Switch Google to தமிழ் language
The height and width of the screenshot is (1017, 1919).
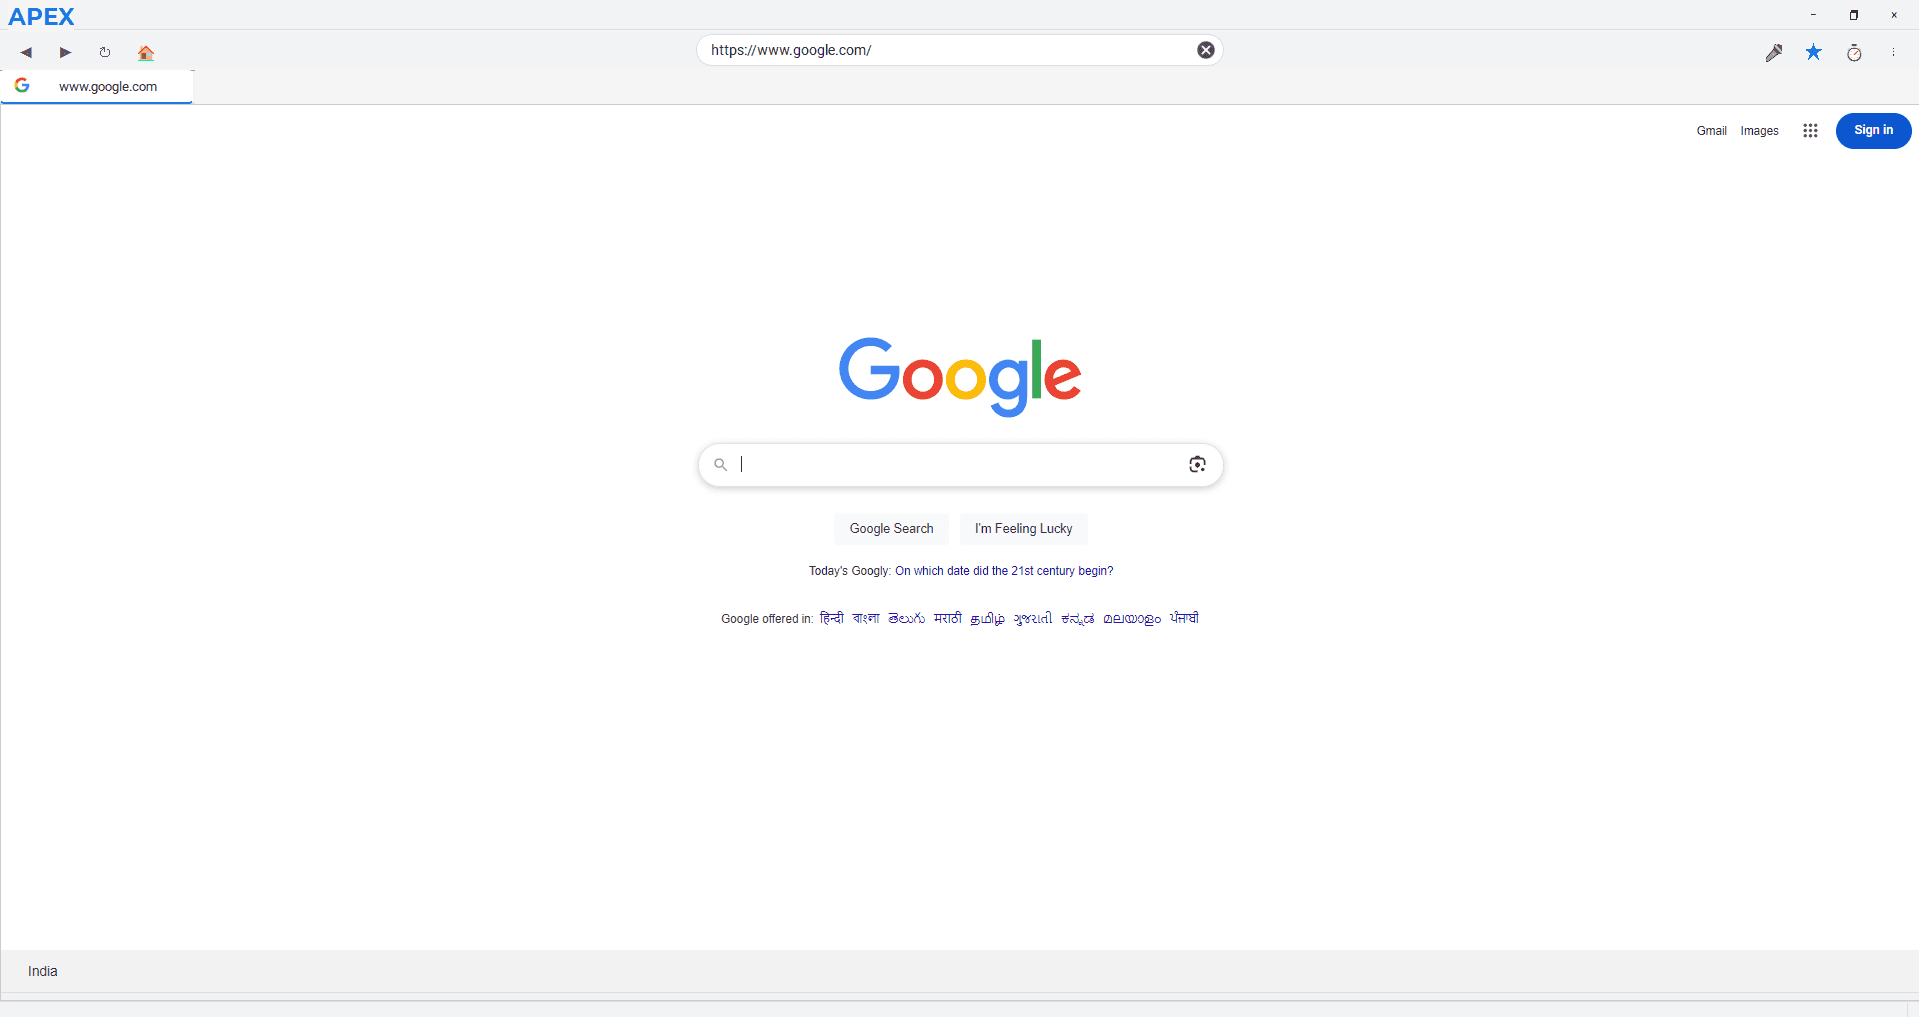(987, 619)
